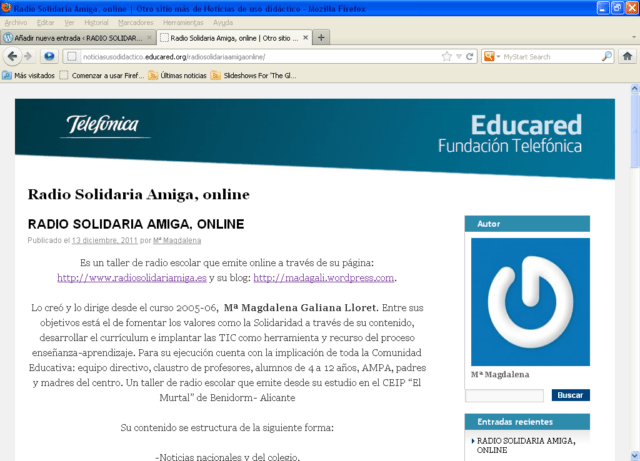Click the browser Back arrow button
This screenshot has width=640, height=461.
click(12, 56)
